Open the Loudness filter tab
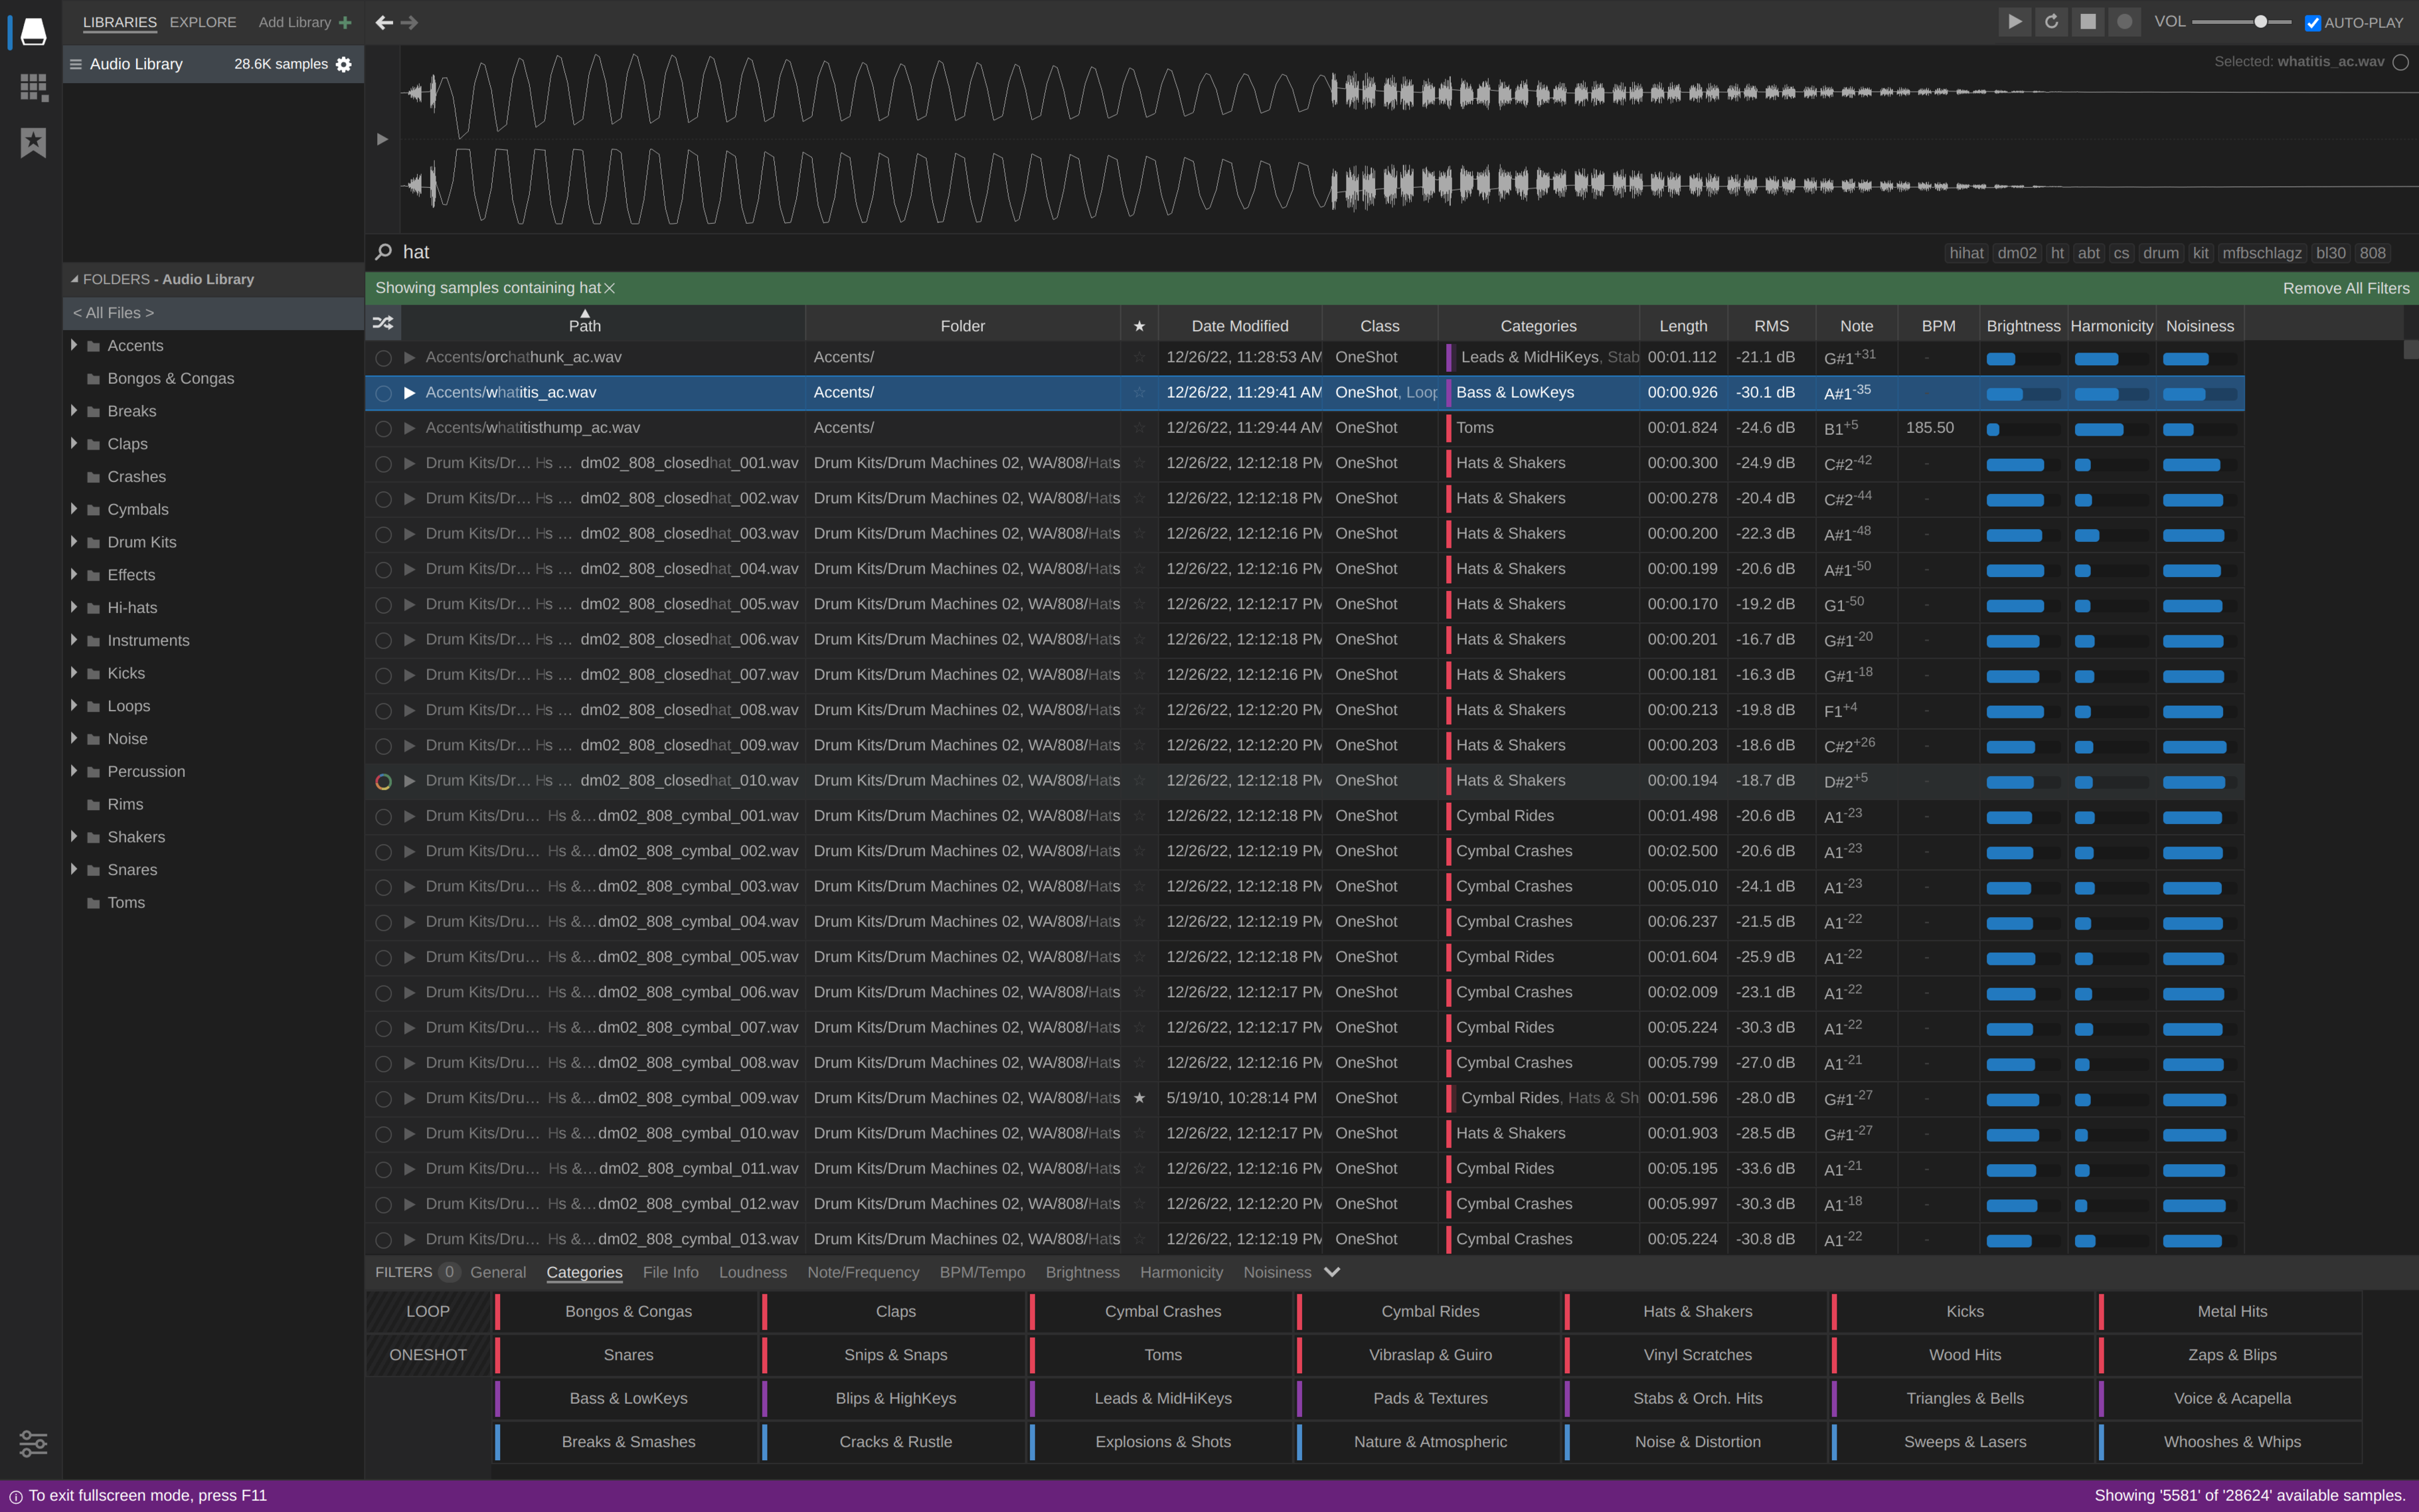Screen dimensions: 2419x1512 tap(753, 1272)
